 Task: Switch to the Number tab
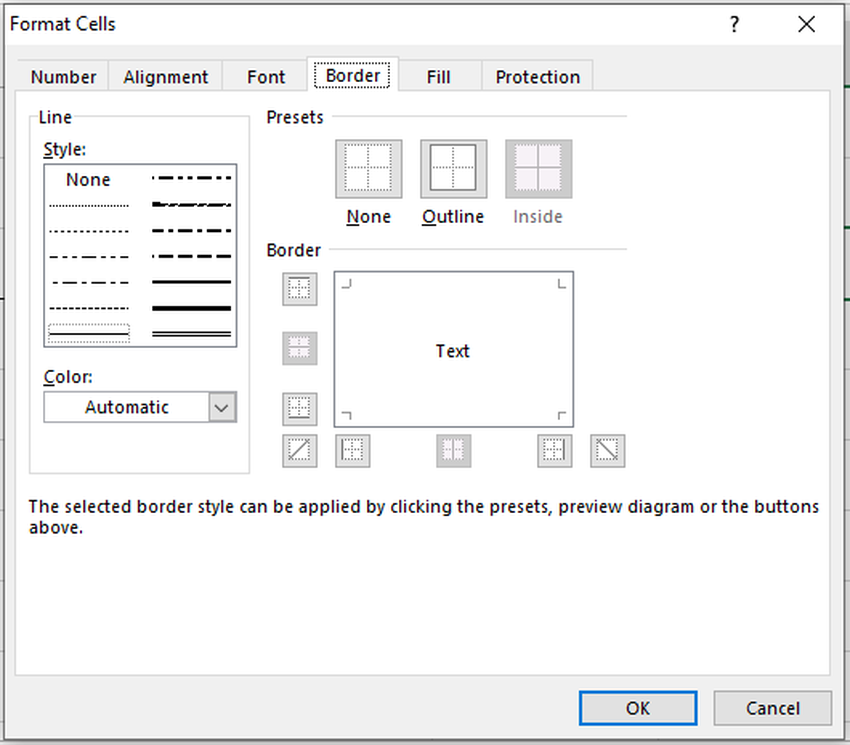click(64, 77)
